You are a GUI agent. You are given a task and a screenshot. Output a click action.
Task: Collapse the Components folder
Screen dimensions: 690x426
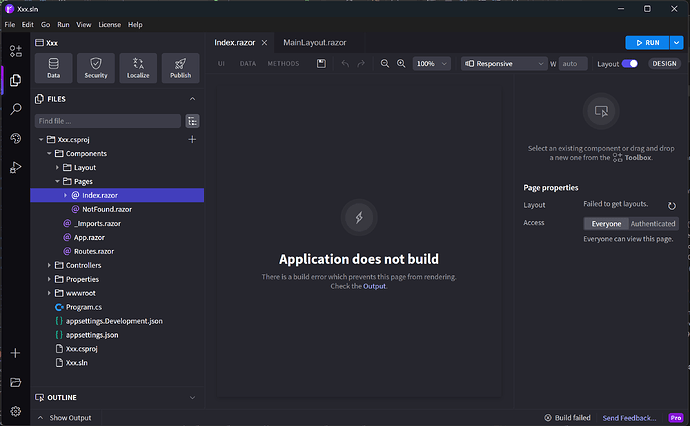[x=49, y=154]
